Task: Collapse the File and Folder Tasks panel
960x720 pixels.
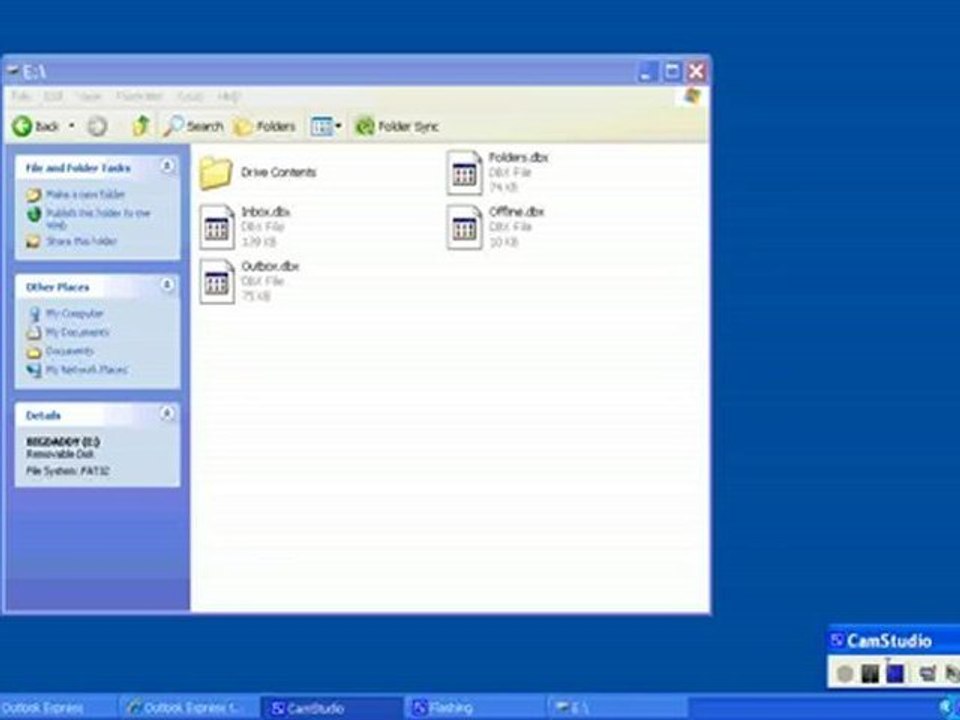Action: (167, 166)
